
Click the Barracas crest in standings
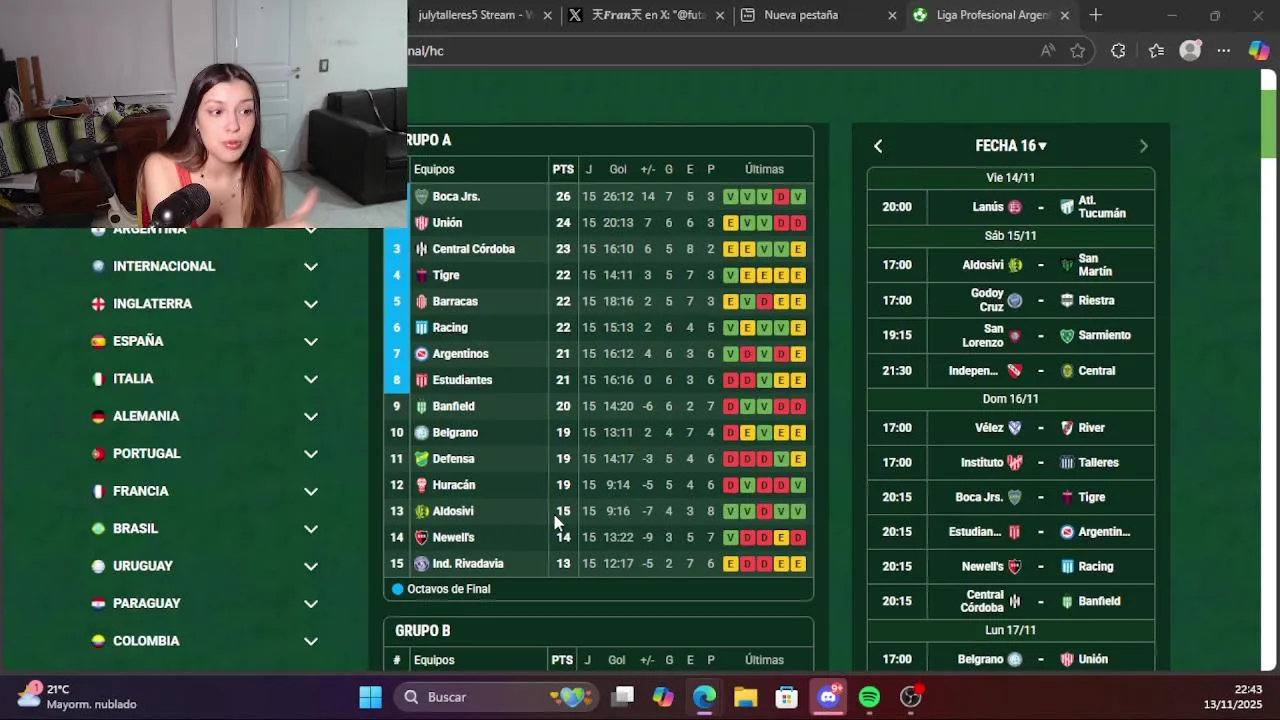(421, 301)
